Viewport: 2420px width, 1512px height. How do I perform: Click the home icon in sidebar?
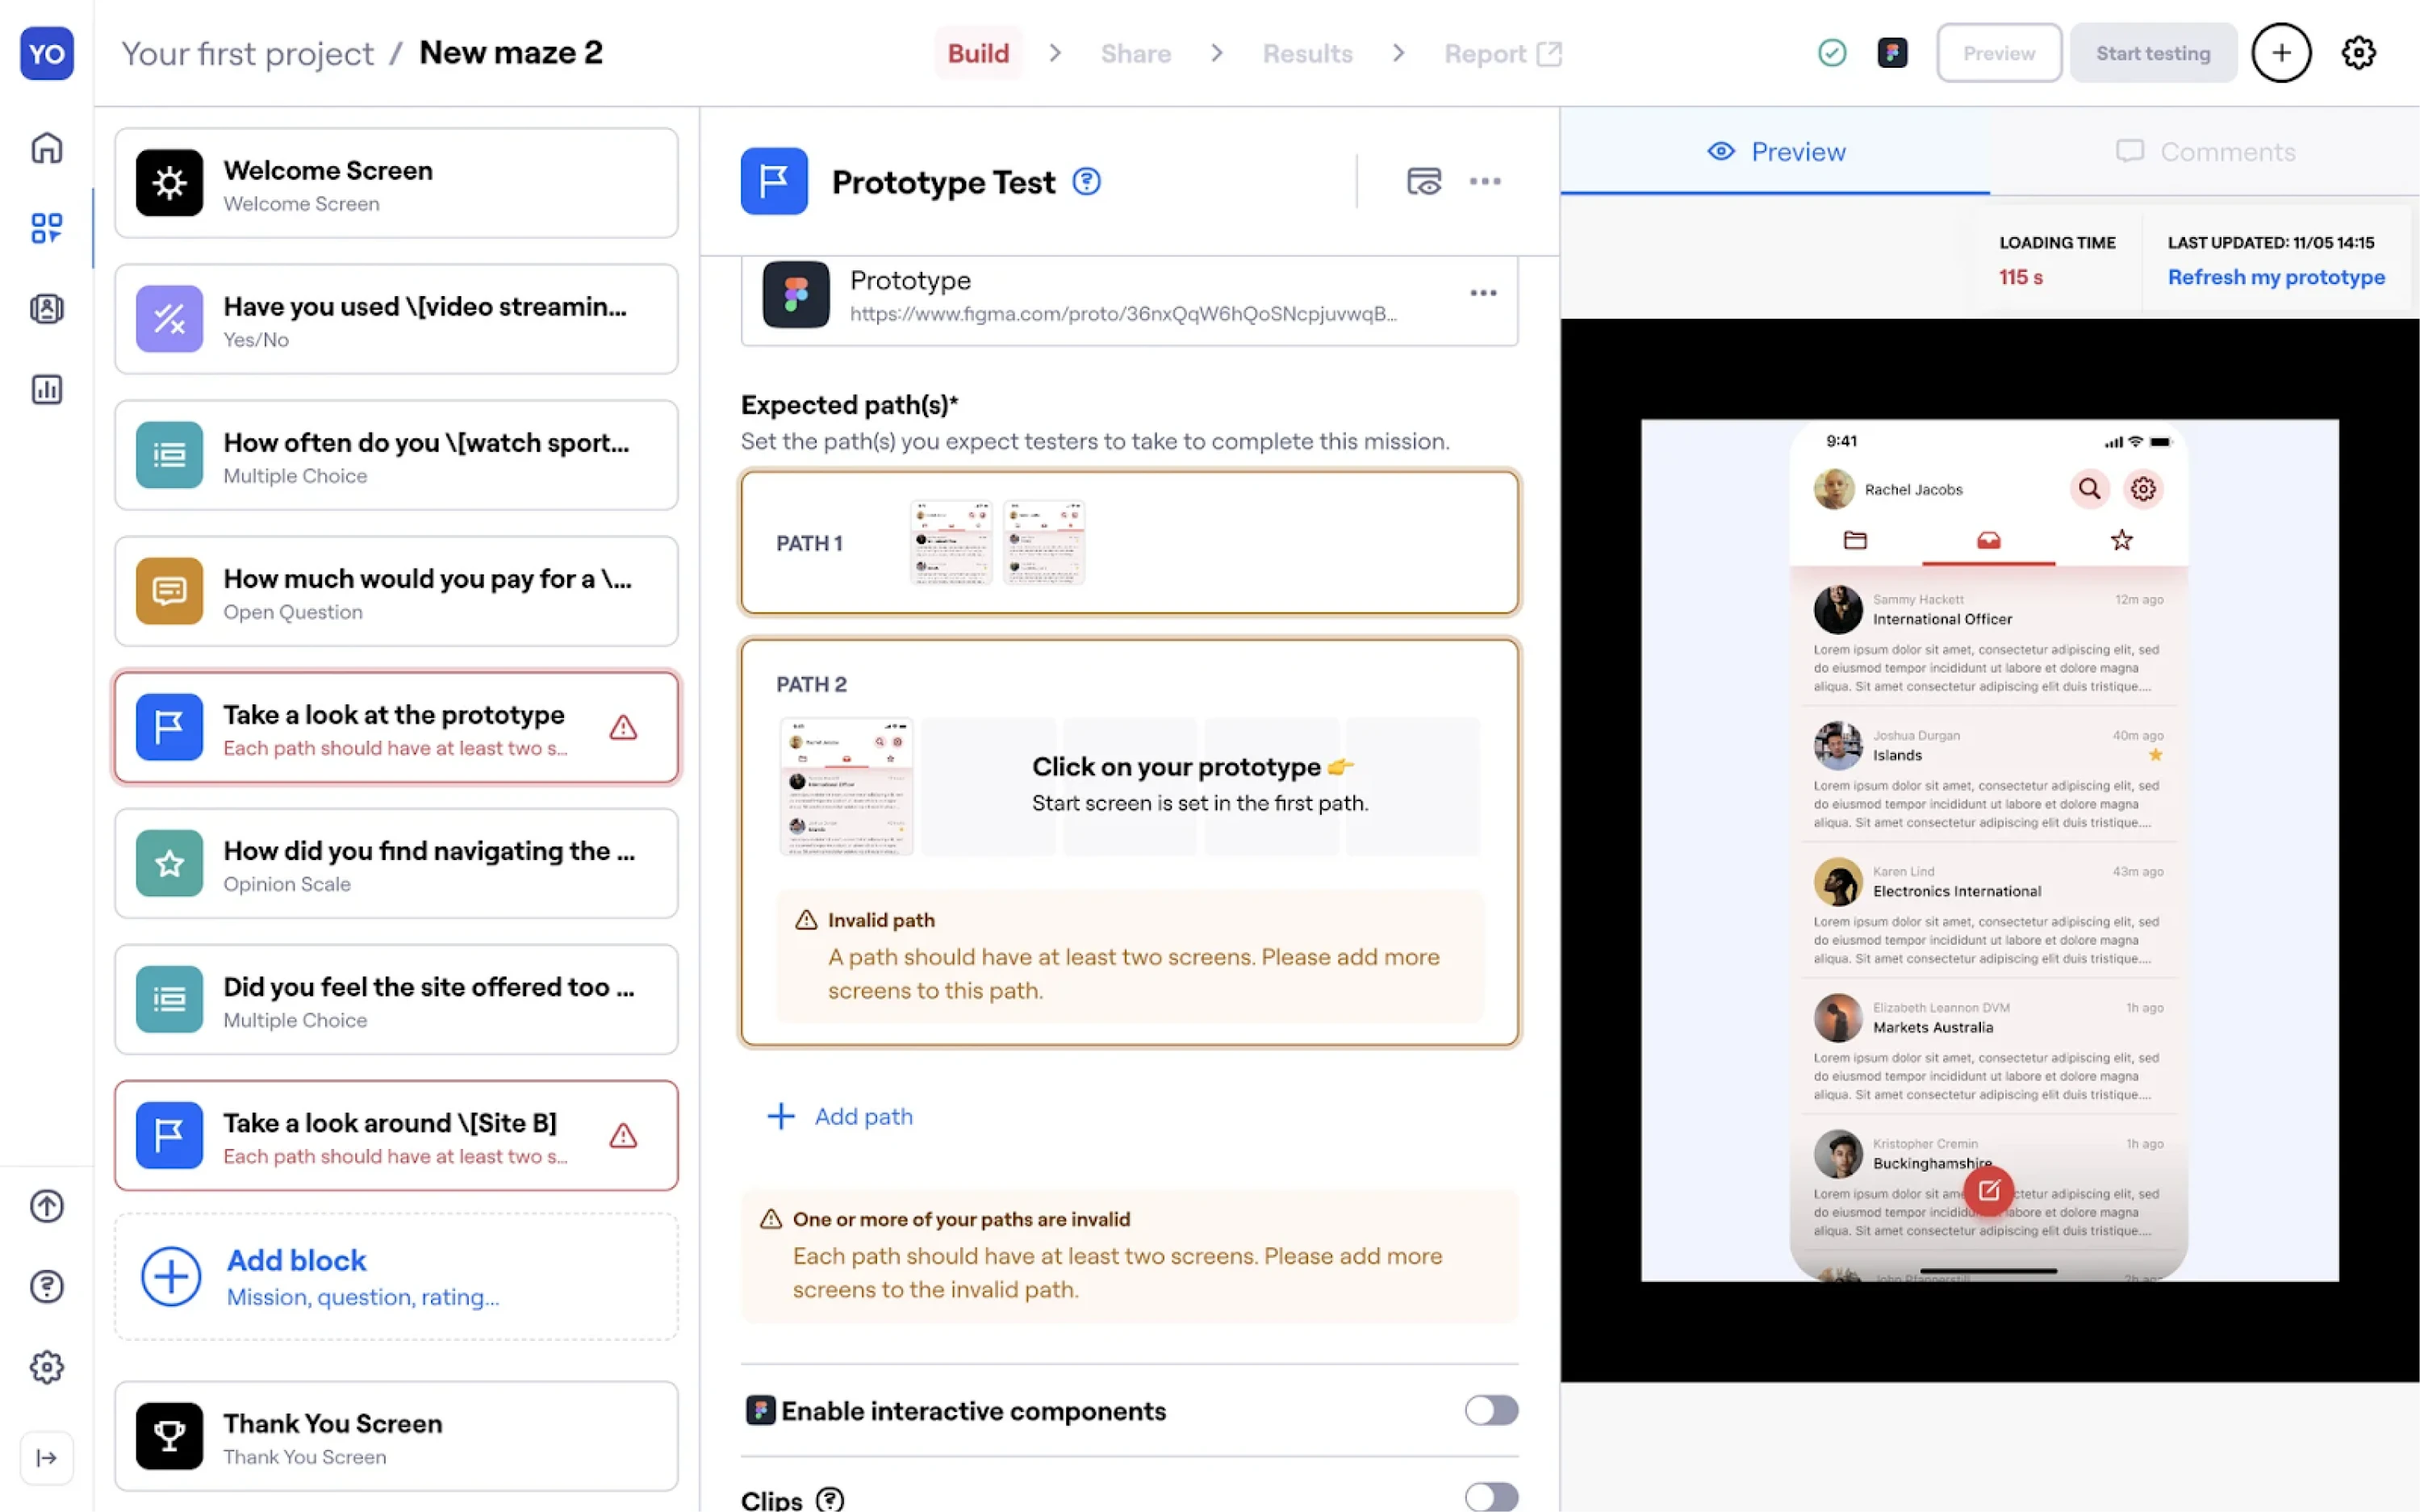tap(46, 148)
